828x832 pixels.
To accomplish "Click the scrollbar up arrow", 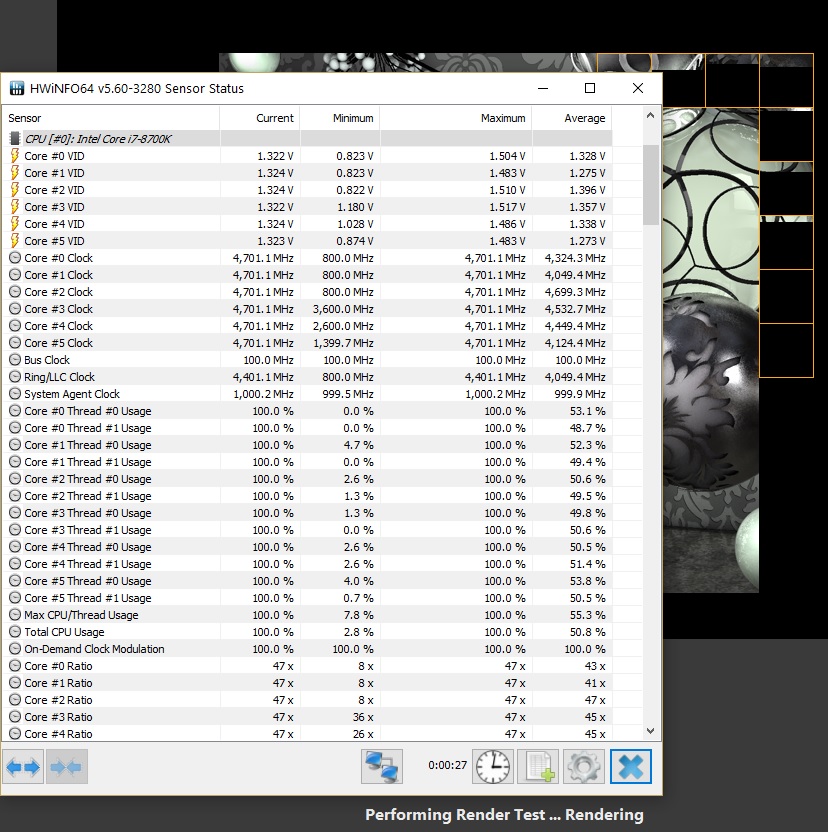I will tap(650, 115).
